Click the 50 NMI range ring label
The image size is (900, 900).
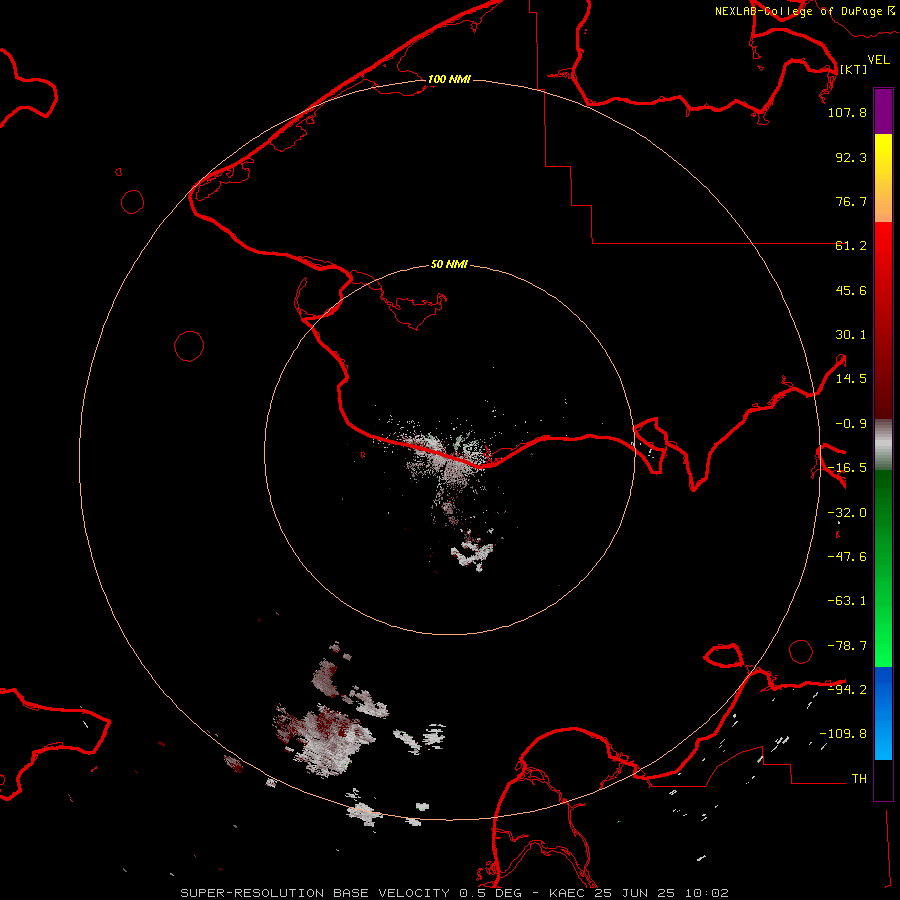(x=449, y=264)
